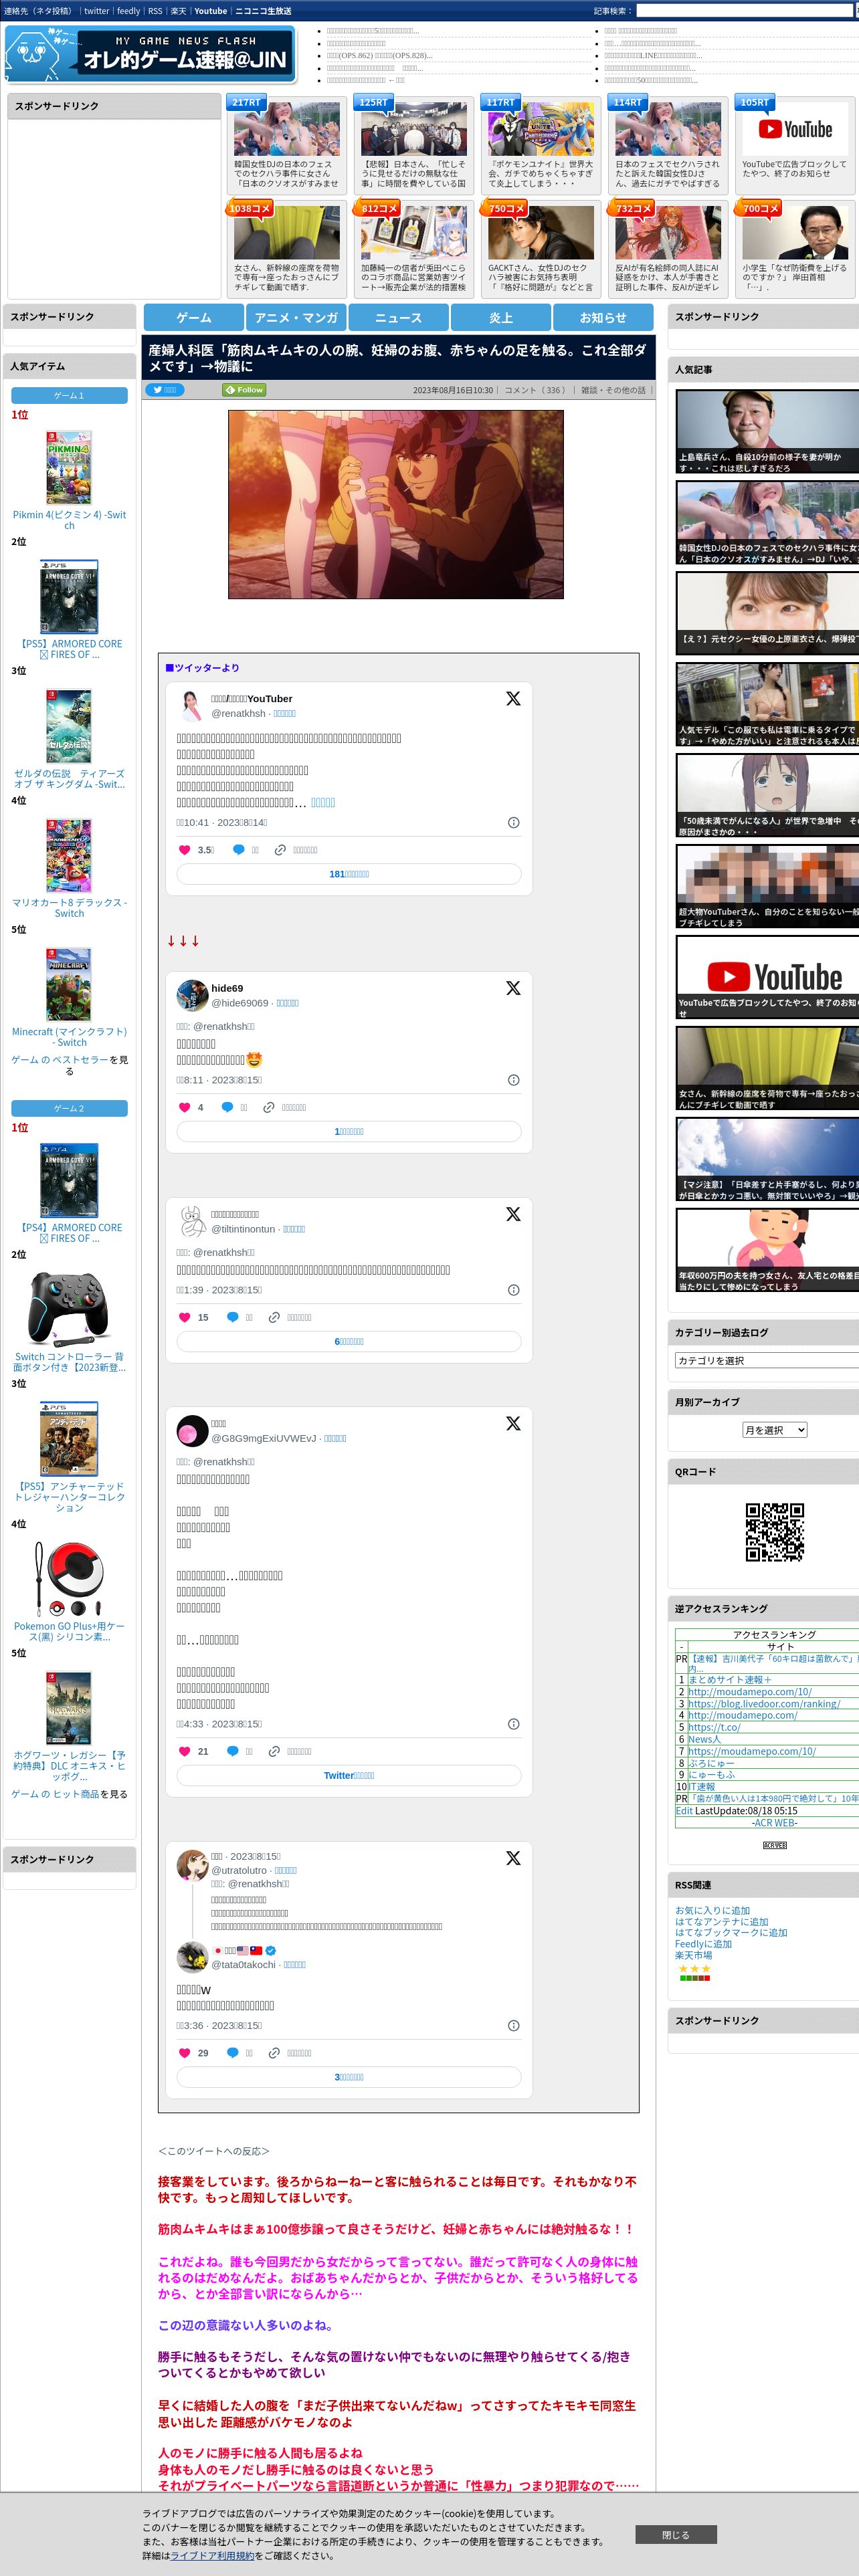859x2576 pixels.
Task: Click the Feedlyに追加 link
Action: [x=703, y=1944]
